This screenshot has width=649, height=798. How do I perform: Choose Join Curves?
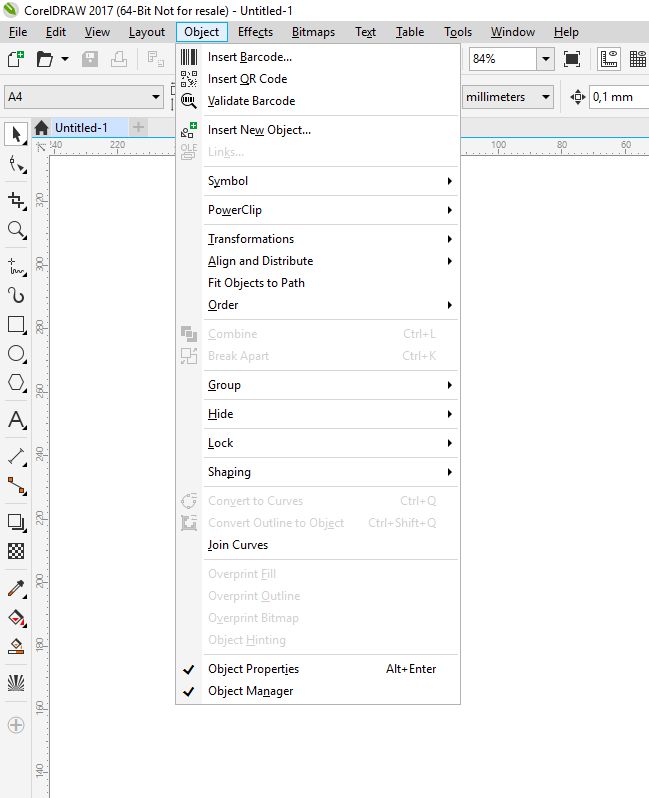click(x=318, y=545)
